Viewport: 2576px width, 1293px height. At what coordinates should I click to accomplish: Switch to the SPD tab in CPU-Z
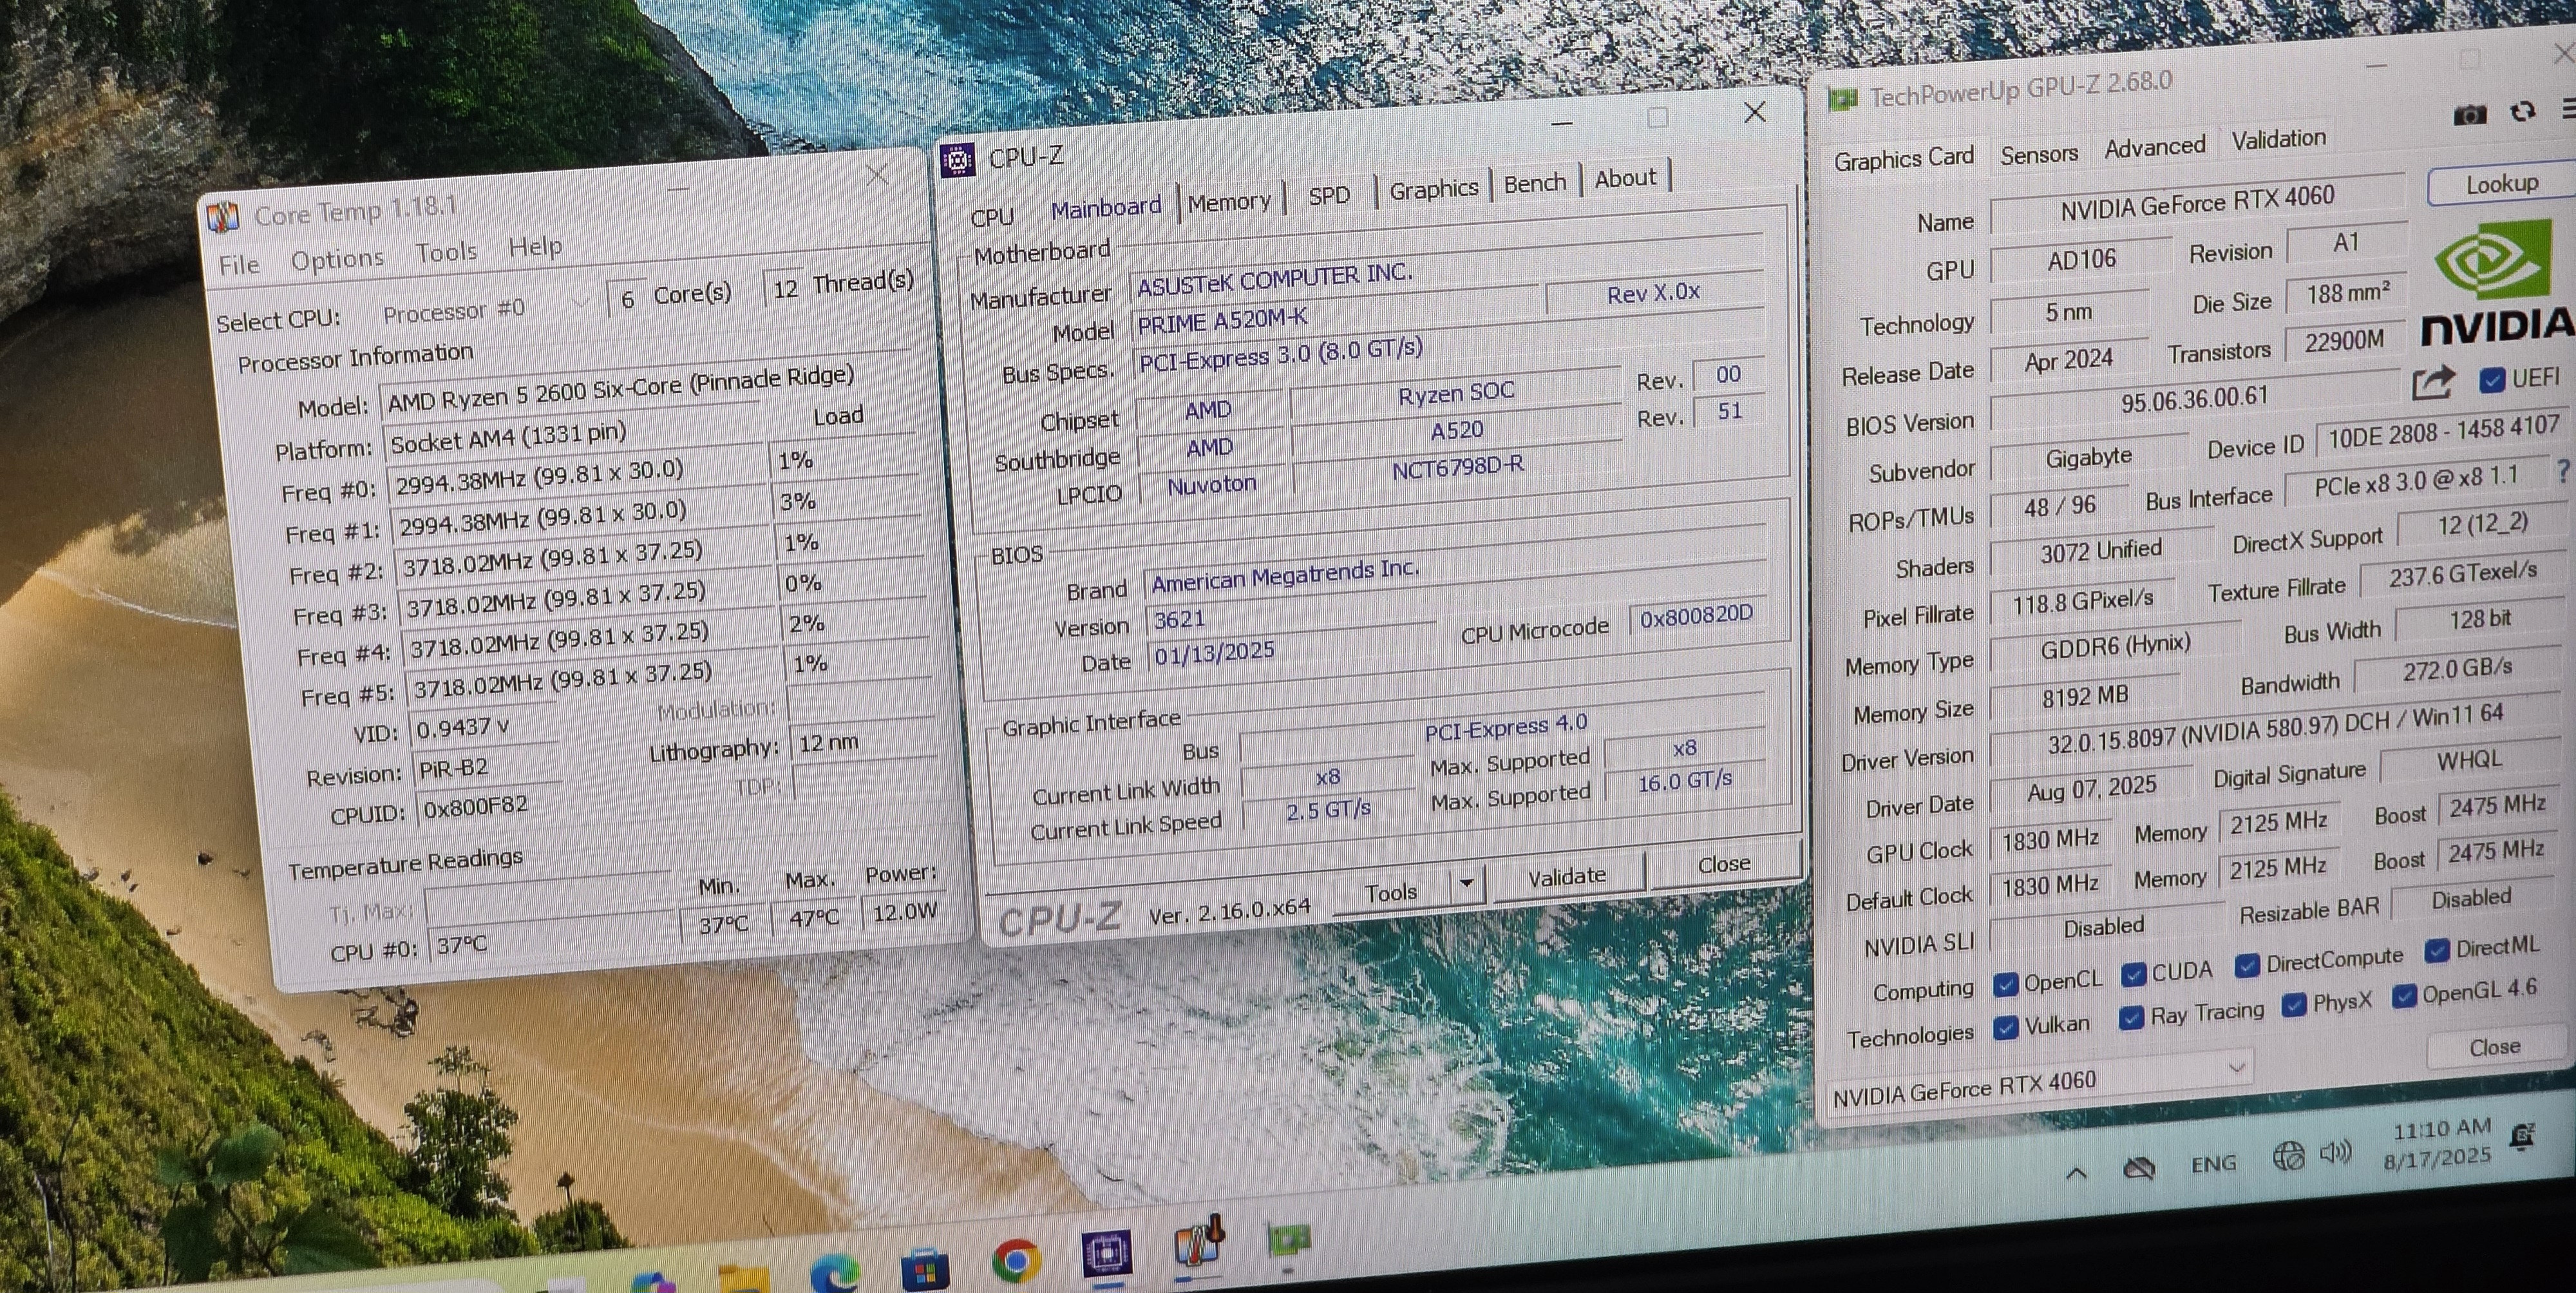click(1329, 196)
